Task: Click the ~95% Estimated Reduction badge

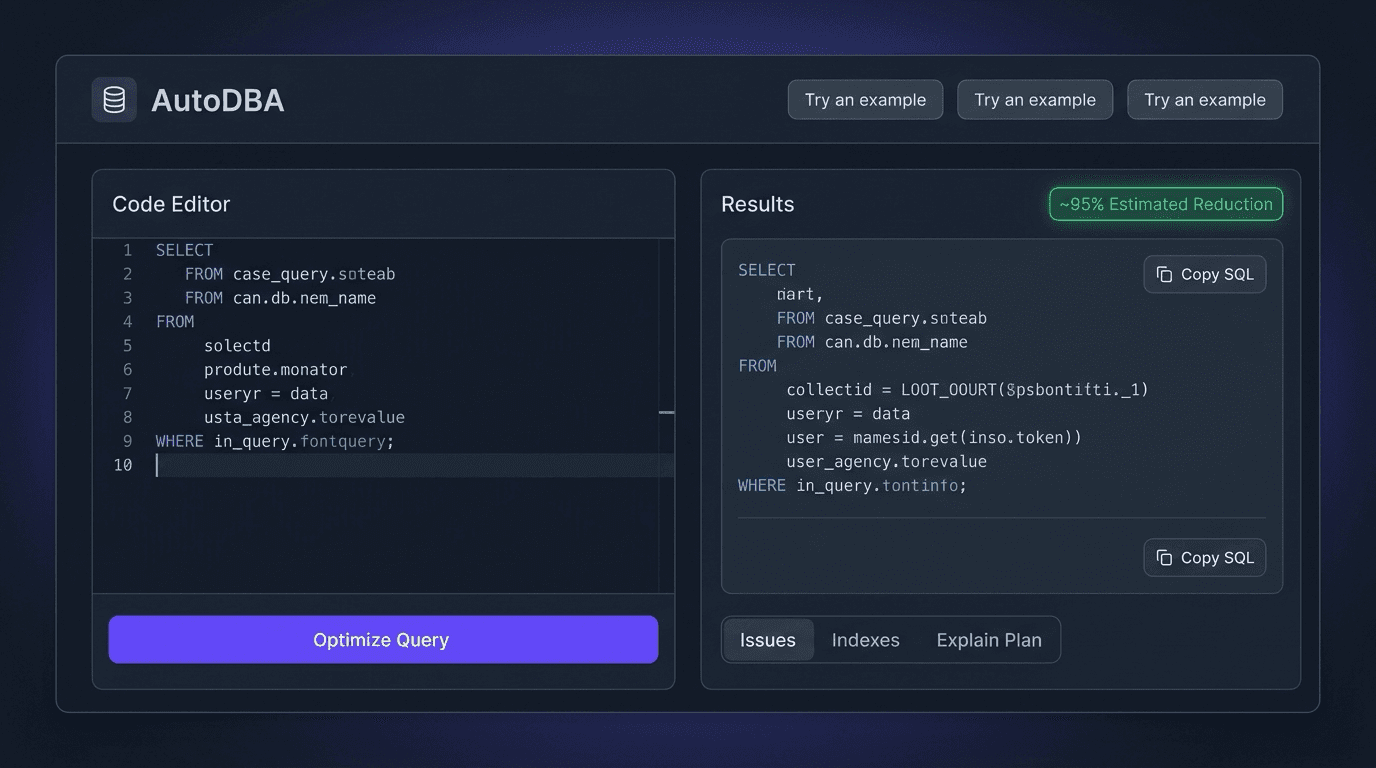Action: [1166, 204]
